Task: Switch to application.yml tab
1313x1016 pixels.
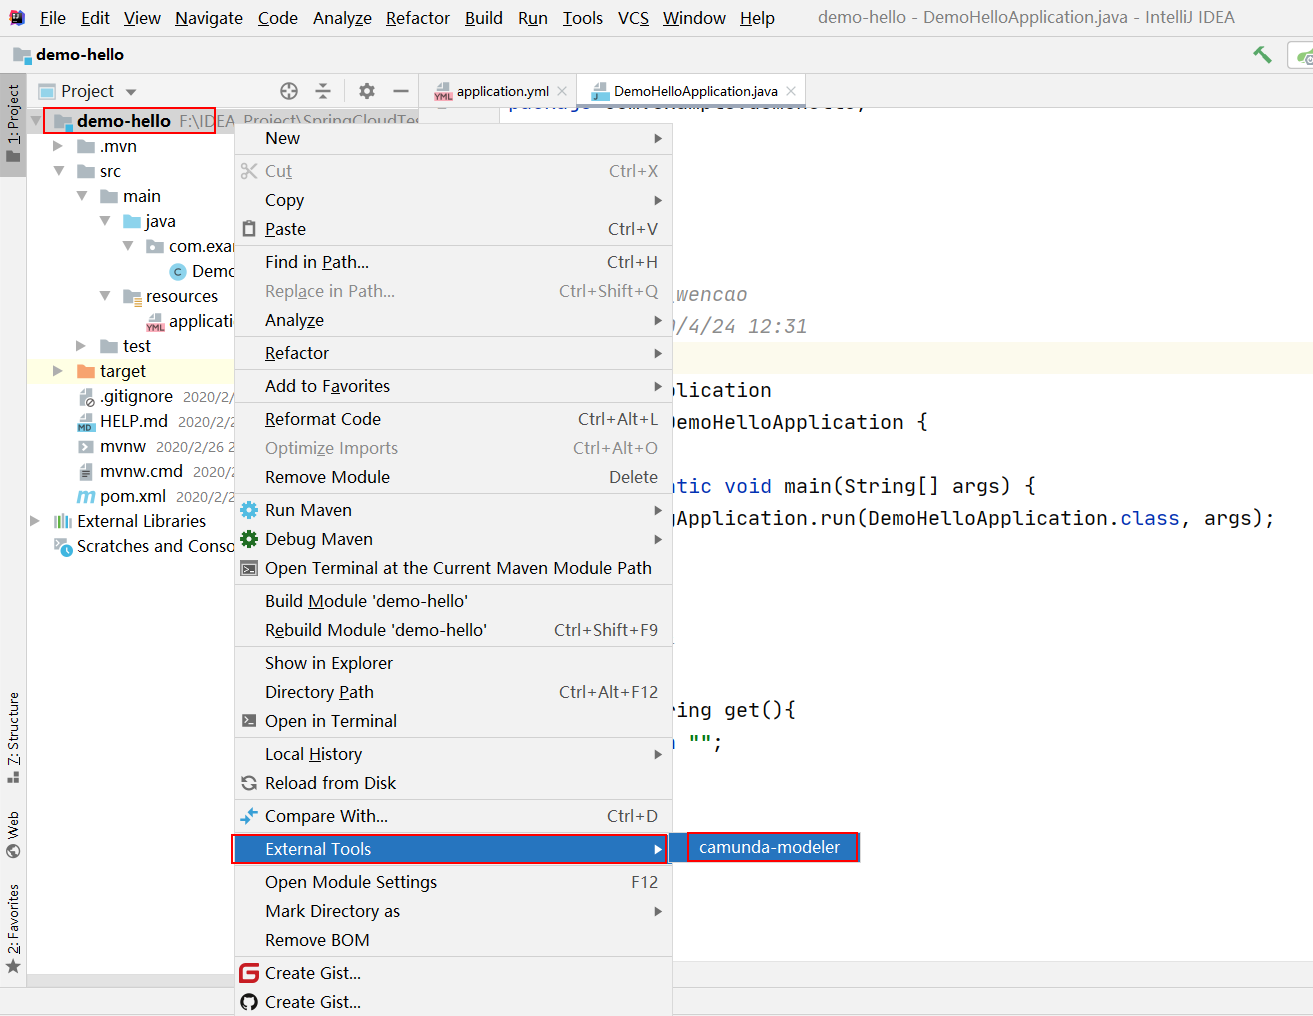Action: point(502,91)
